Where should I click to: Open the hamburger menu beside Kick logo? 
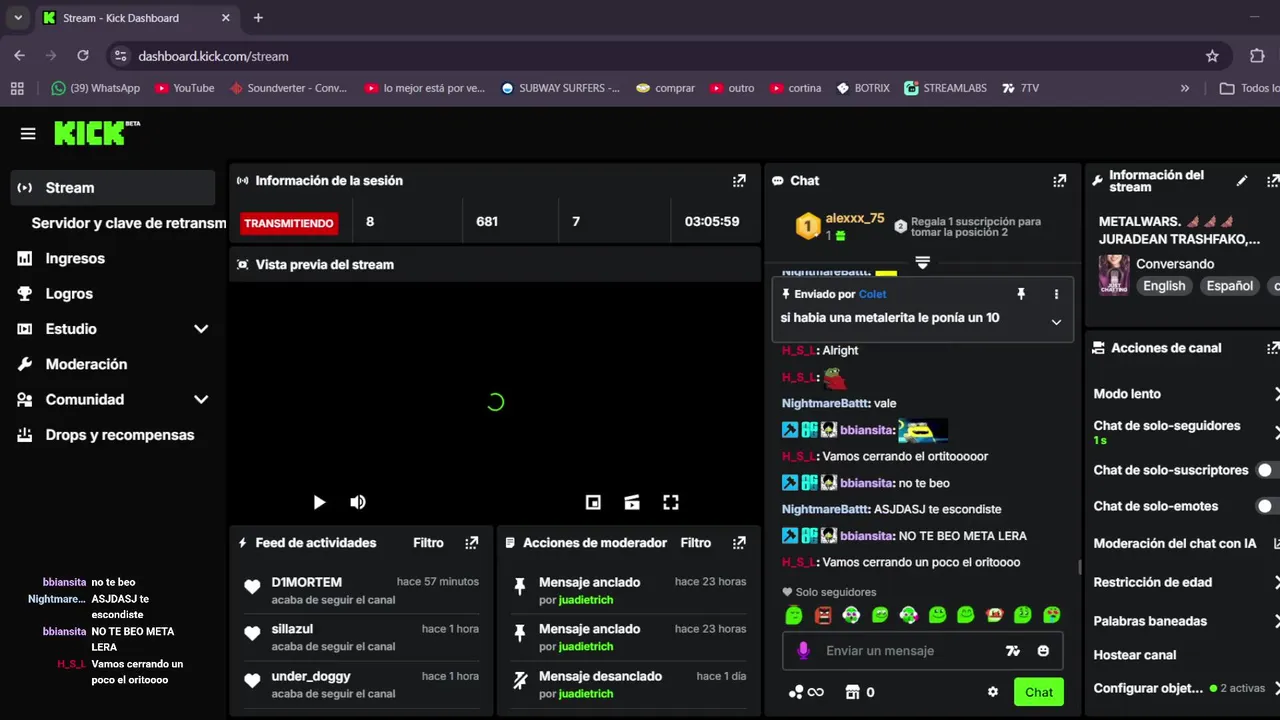[28, 134]
